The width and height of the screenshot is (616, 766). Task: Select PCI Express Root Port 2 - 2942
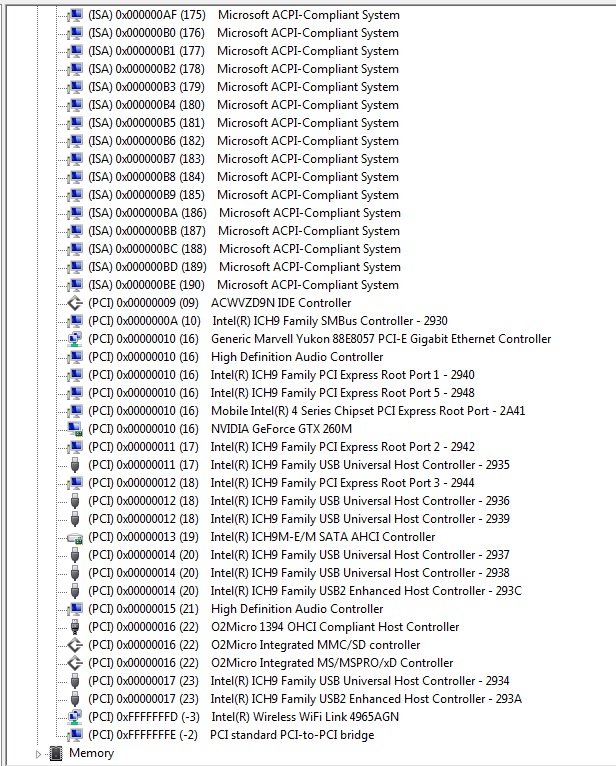[x=342, y=447]
